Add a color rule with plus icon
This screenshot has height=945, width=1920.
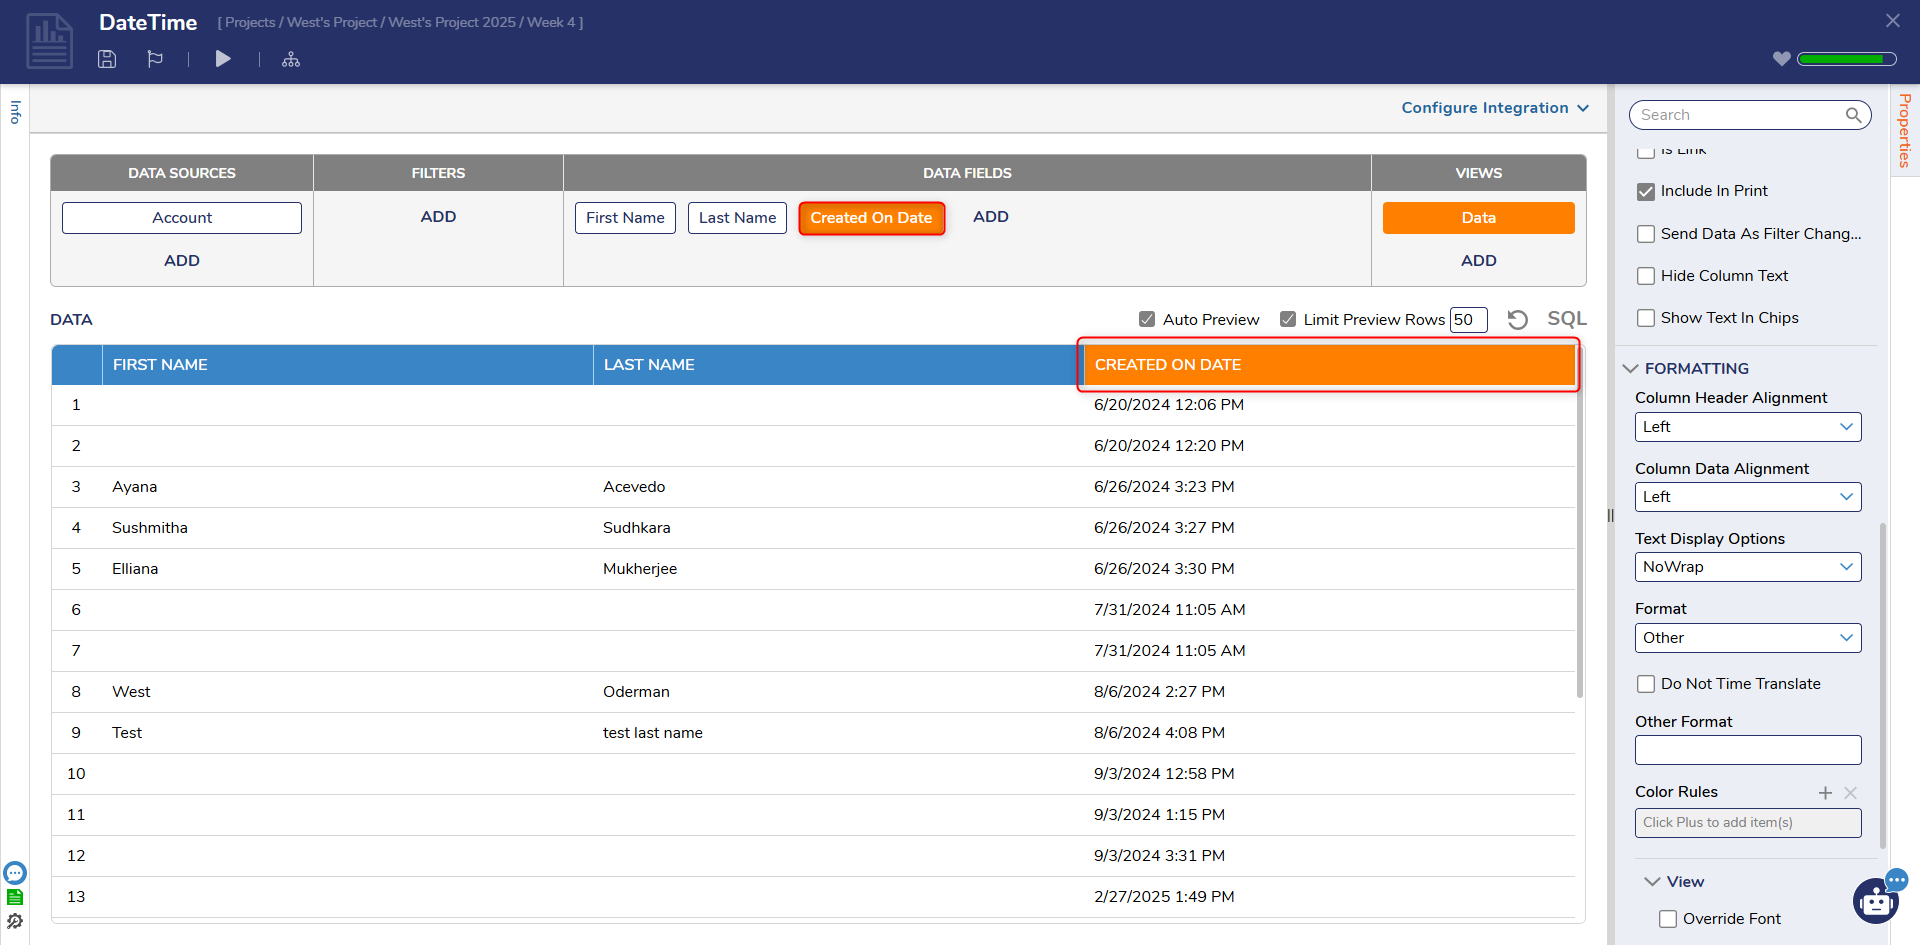click(1825, 793)
